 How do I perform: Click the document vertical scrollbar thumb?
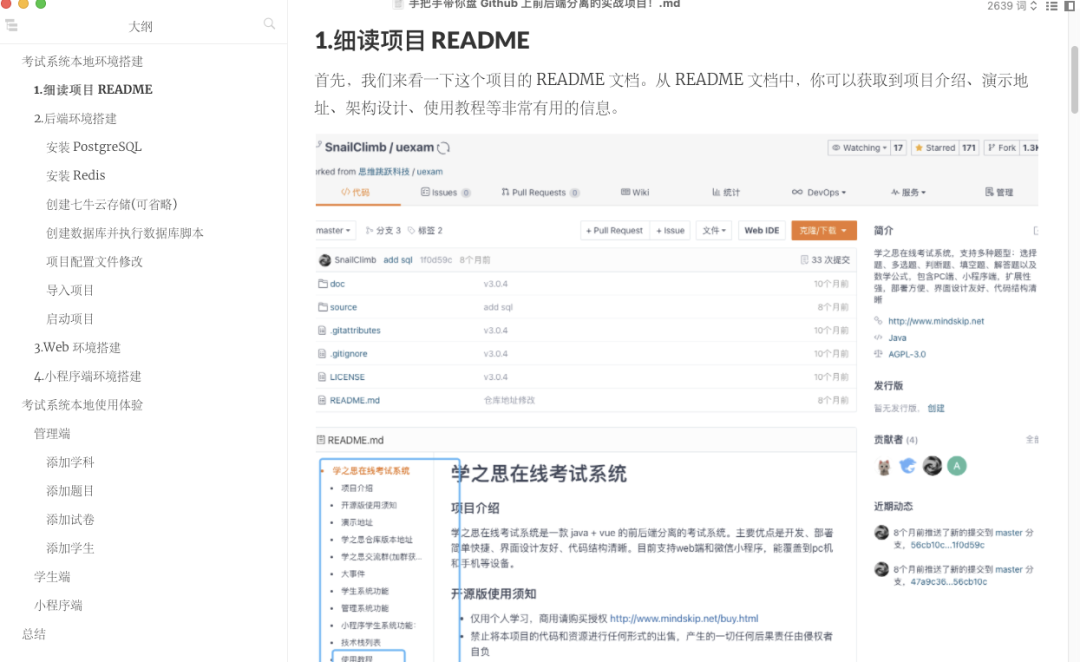point(1074,79)
